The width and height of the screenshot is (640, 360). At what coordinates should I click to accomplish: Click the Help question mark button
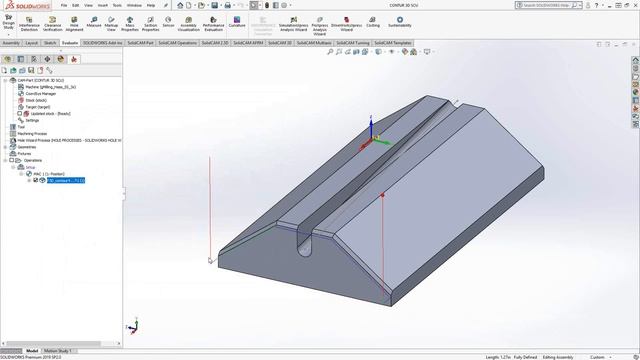596,5
